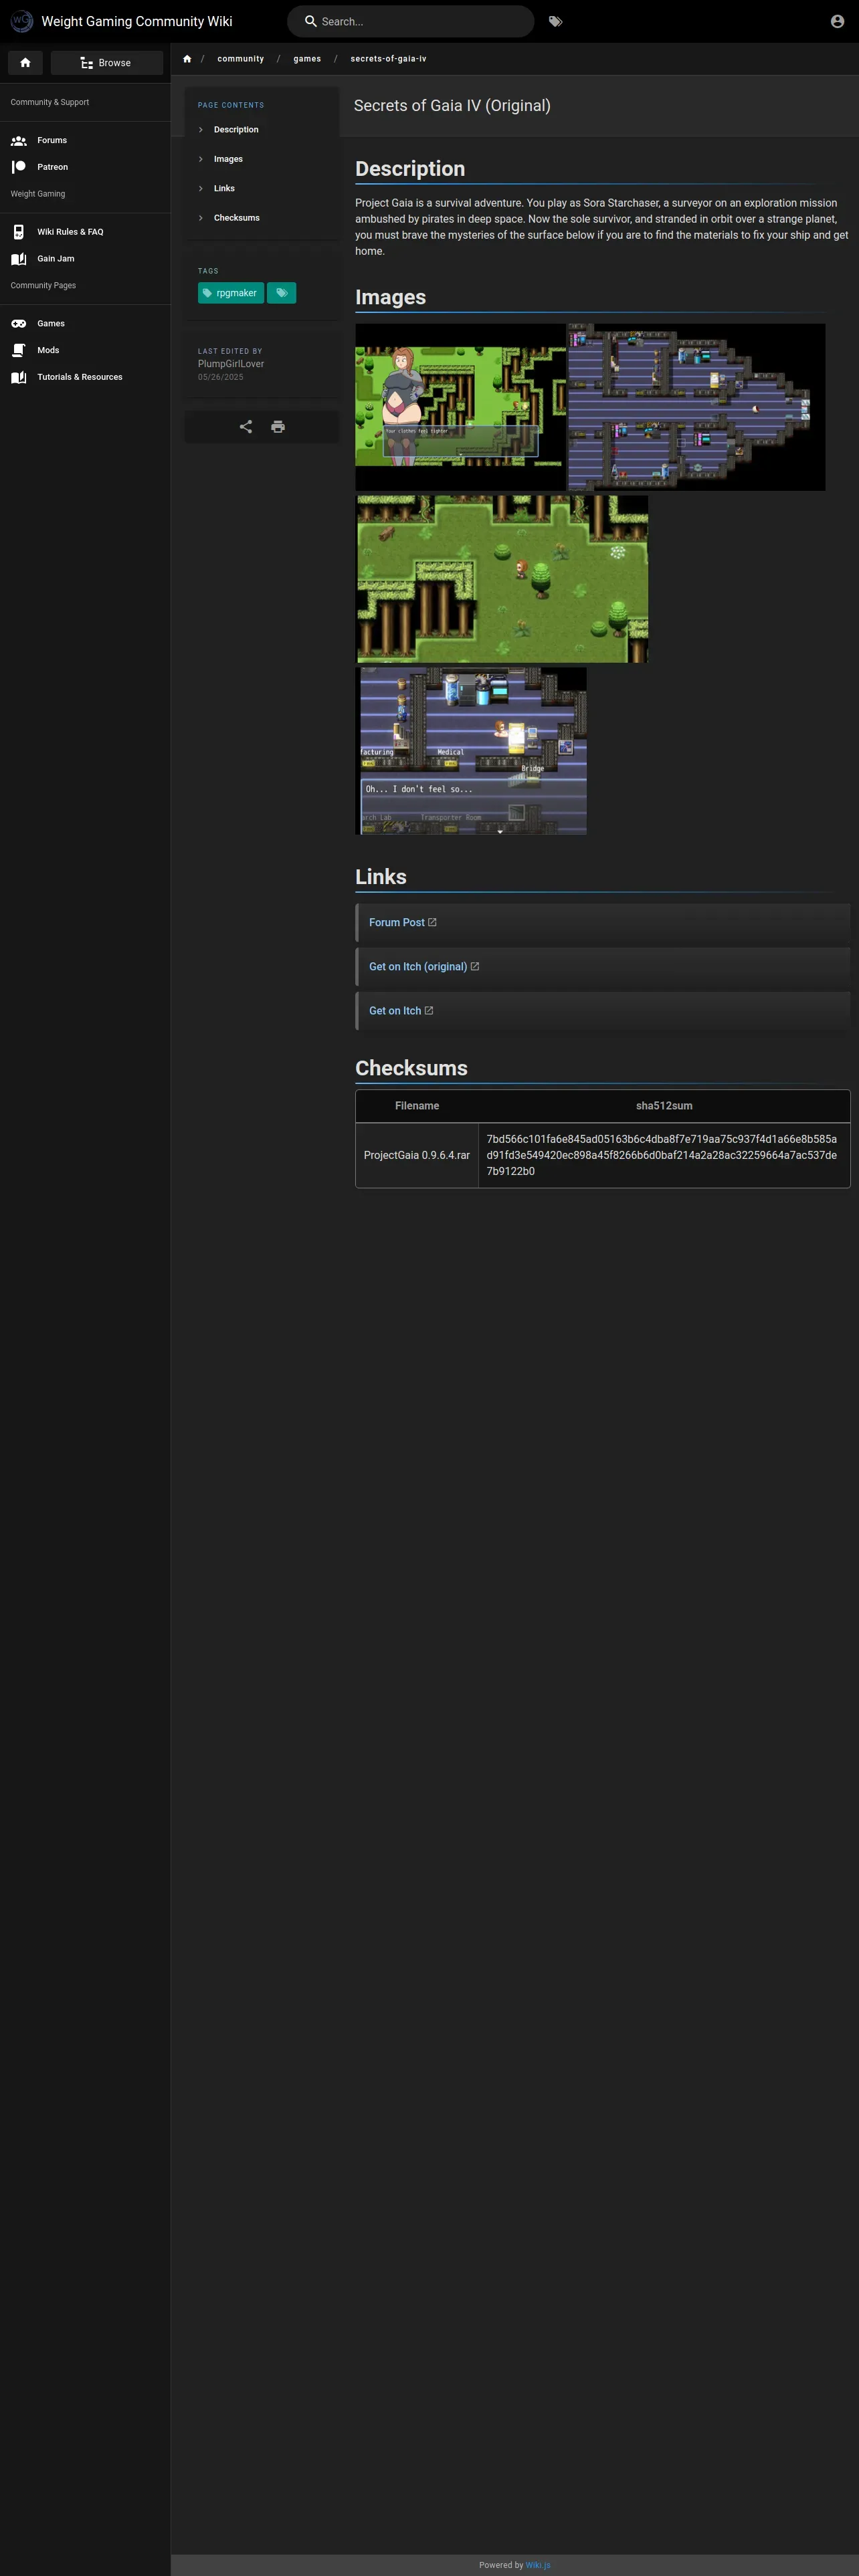Click the Filename column header
Viewport: 859px width, 2576px height.
[417, 1106]
